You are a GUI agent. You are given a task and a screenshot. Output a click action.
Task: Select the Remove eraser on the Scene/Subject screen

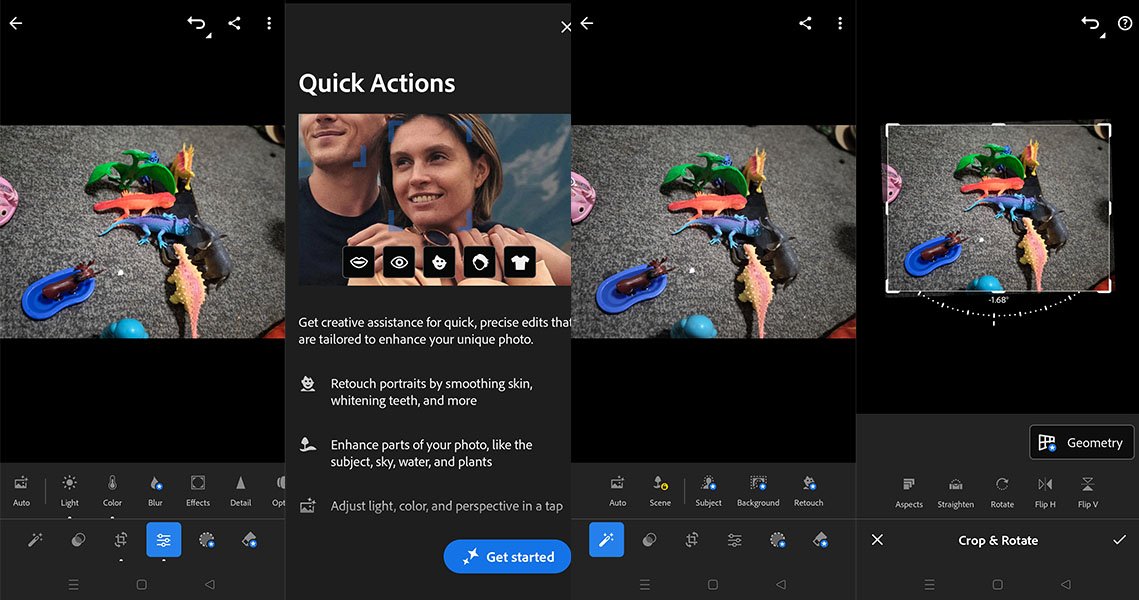(820, 540)
